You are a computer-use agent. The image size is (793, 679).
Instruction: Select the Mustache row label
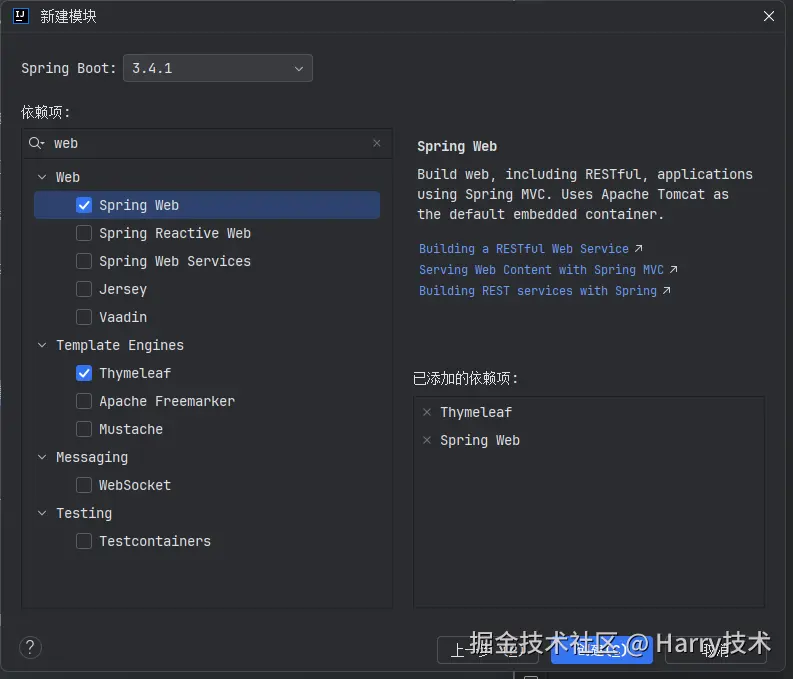131,429
